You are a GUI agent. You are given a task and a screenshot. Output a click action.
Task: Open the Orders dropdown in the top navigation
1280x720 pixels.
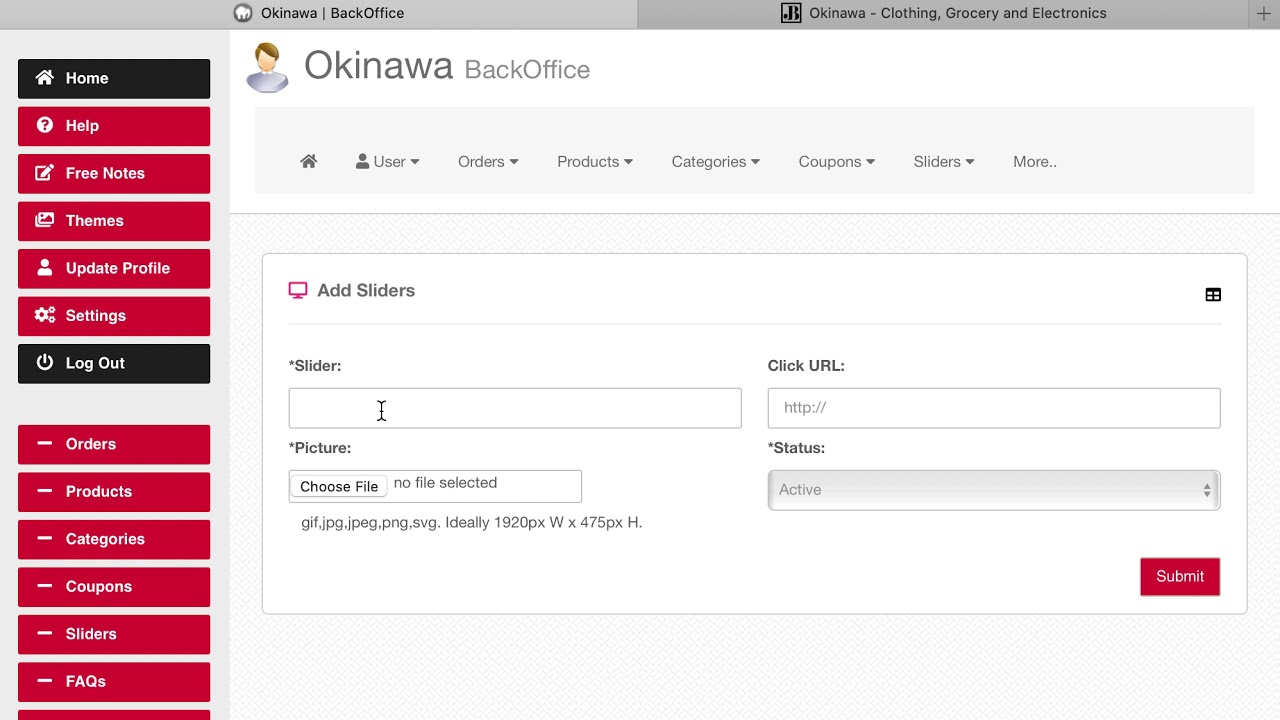click(488, 162)
